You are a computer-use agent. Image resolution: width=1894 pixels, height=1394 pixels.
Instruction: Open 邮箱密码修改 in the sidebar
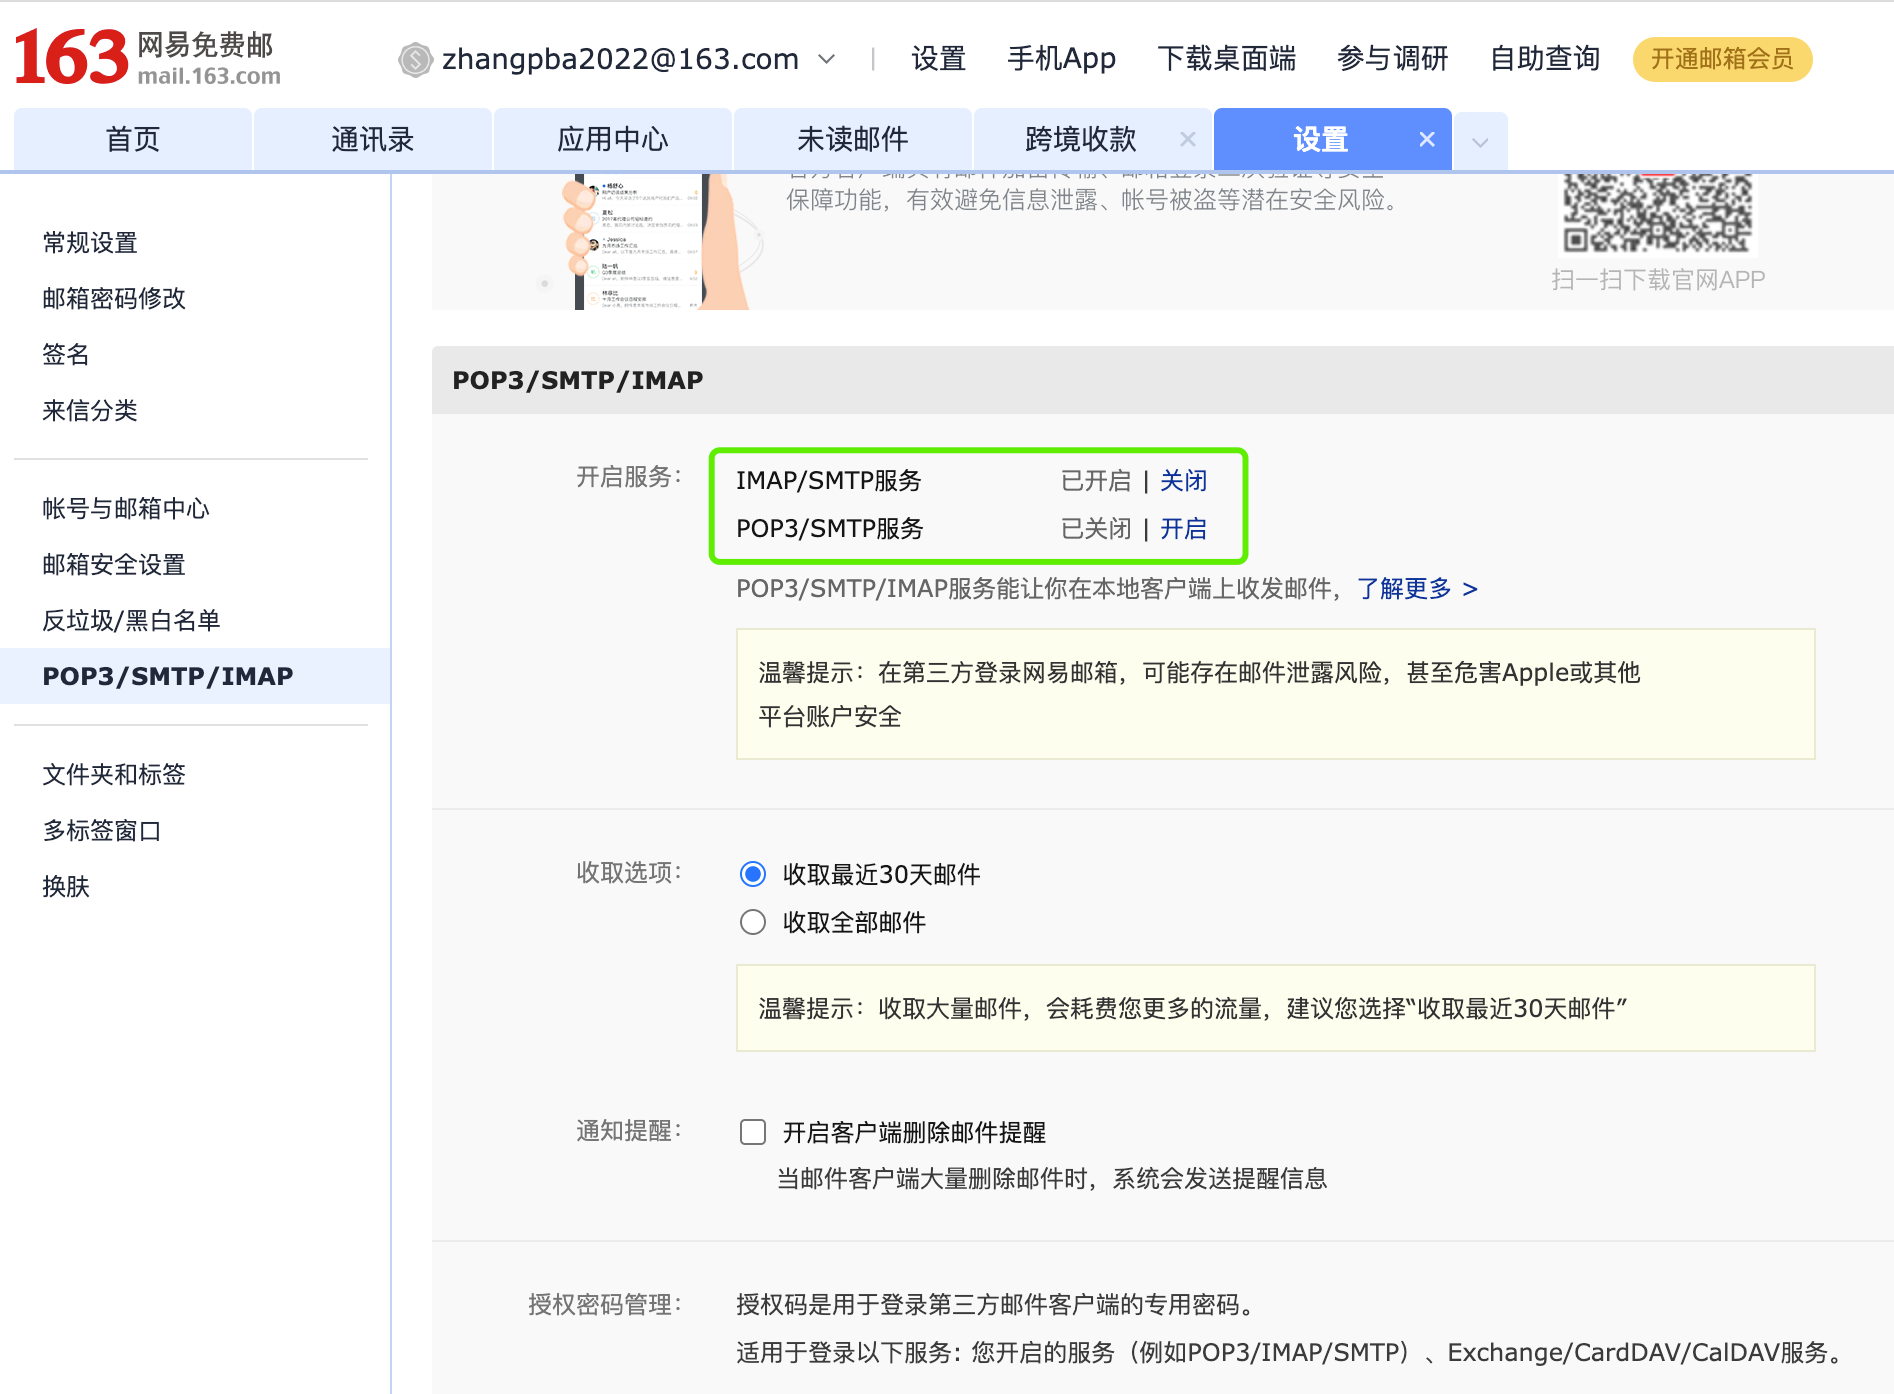click(114, 299)
